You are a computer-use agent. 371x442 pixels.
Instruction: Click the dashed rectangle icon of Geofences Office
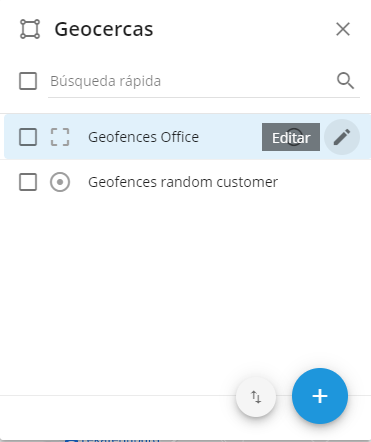coord(60,137)
